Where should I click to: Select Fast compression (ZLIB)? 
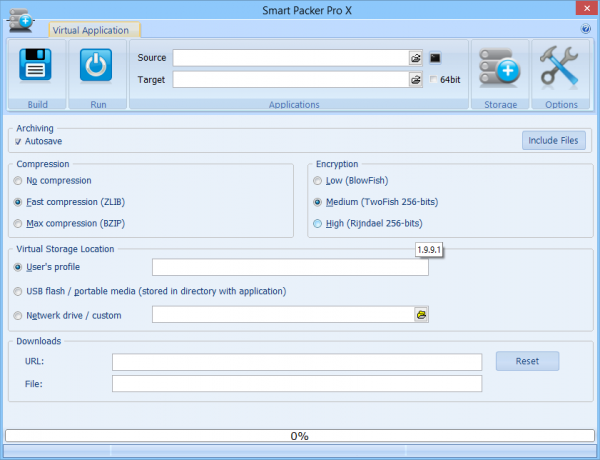point(18,202)
